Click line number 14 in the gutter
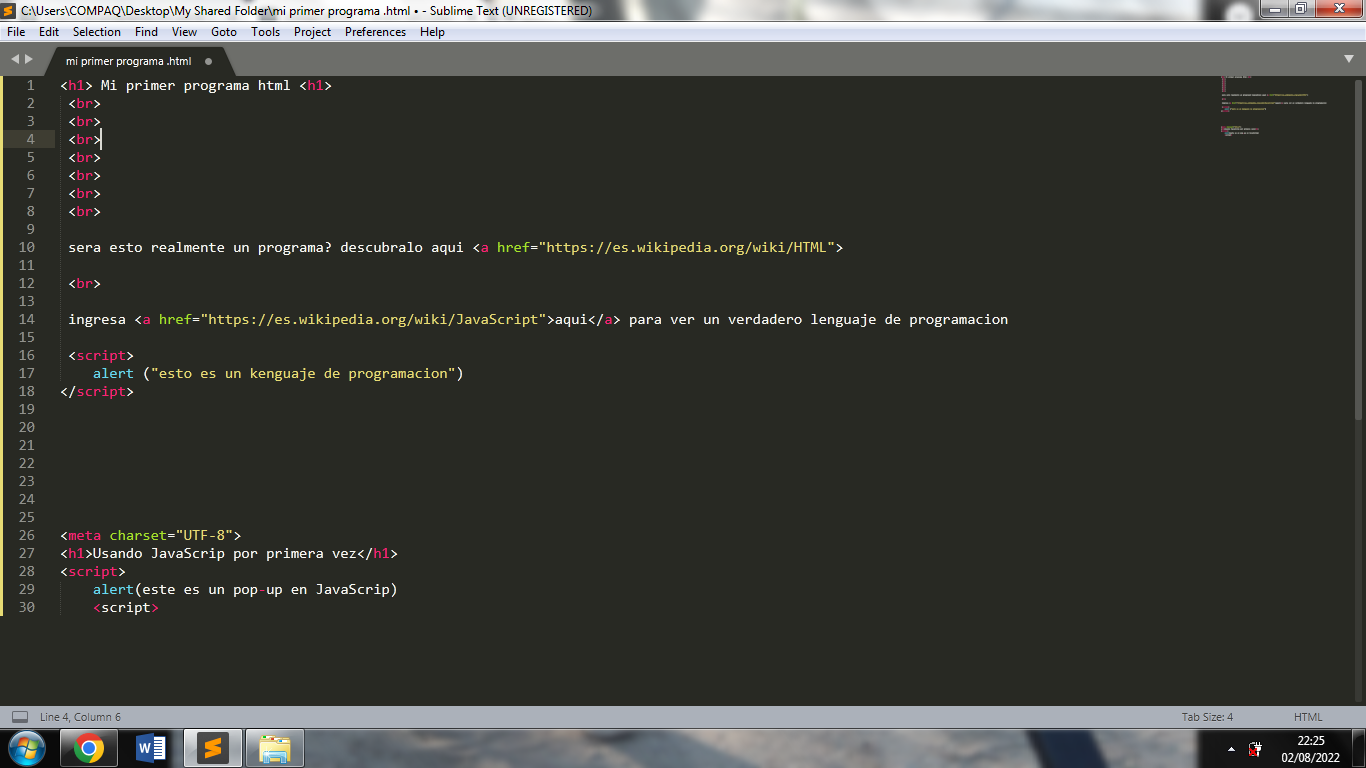Viewport: 1366px width, 768px height. [x=26, y=319]
